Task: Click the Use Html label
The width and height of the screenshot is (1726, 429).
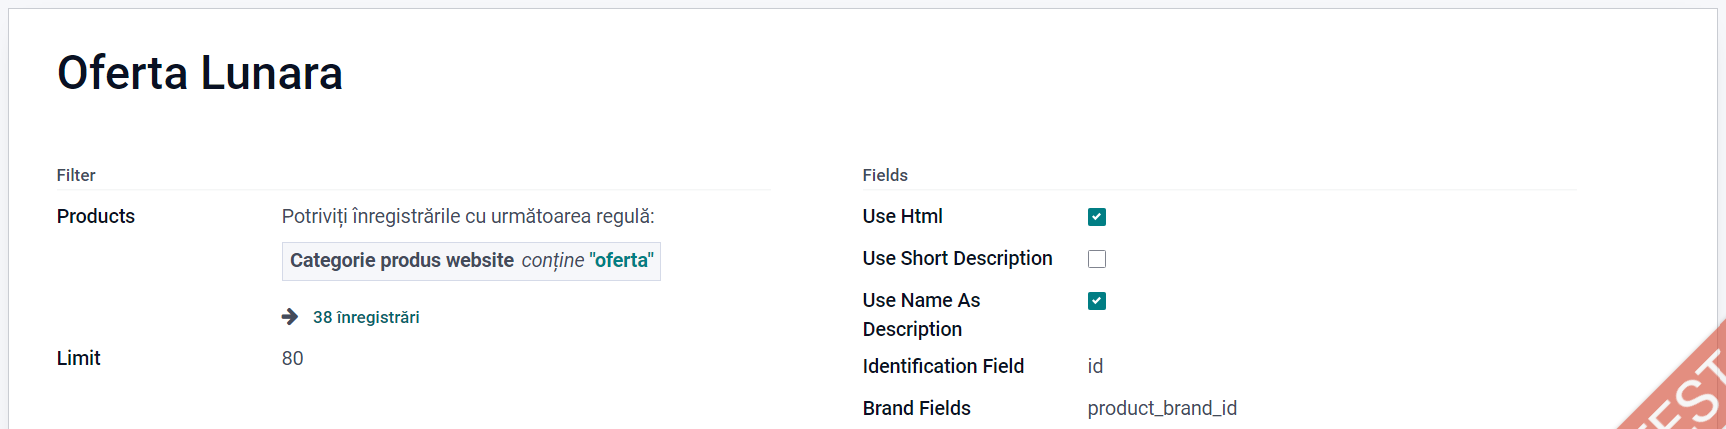Action: click(x=902, y=216)
